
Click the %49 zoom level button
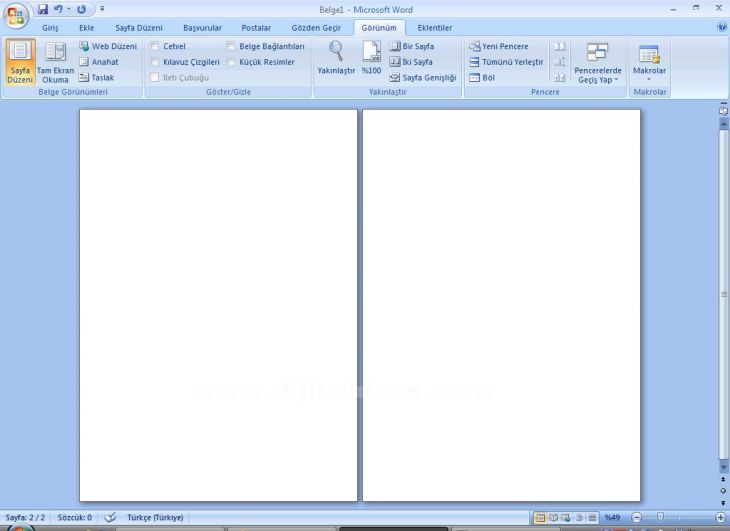tap(612, 518)
